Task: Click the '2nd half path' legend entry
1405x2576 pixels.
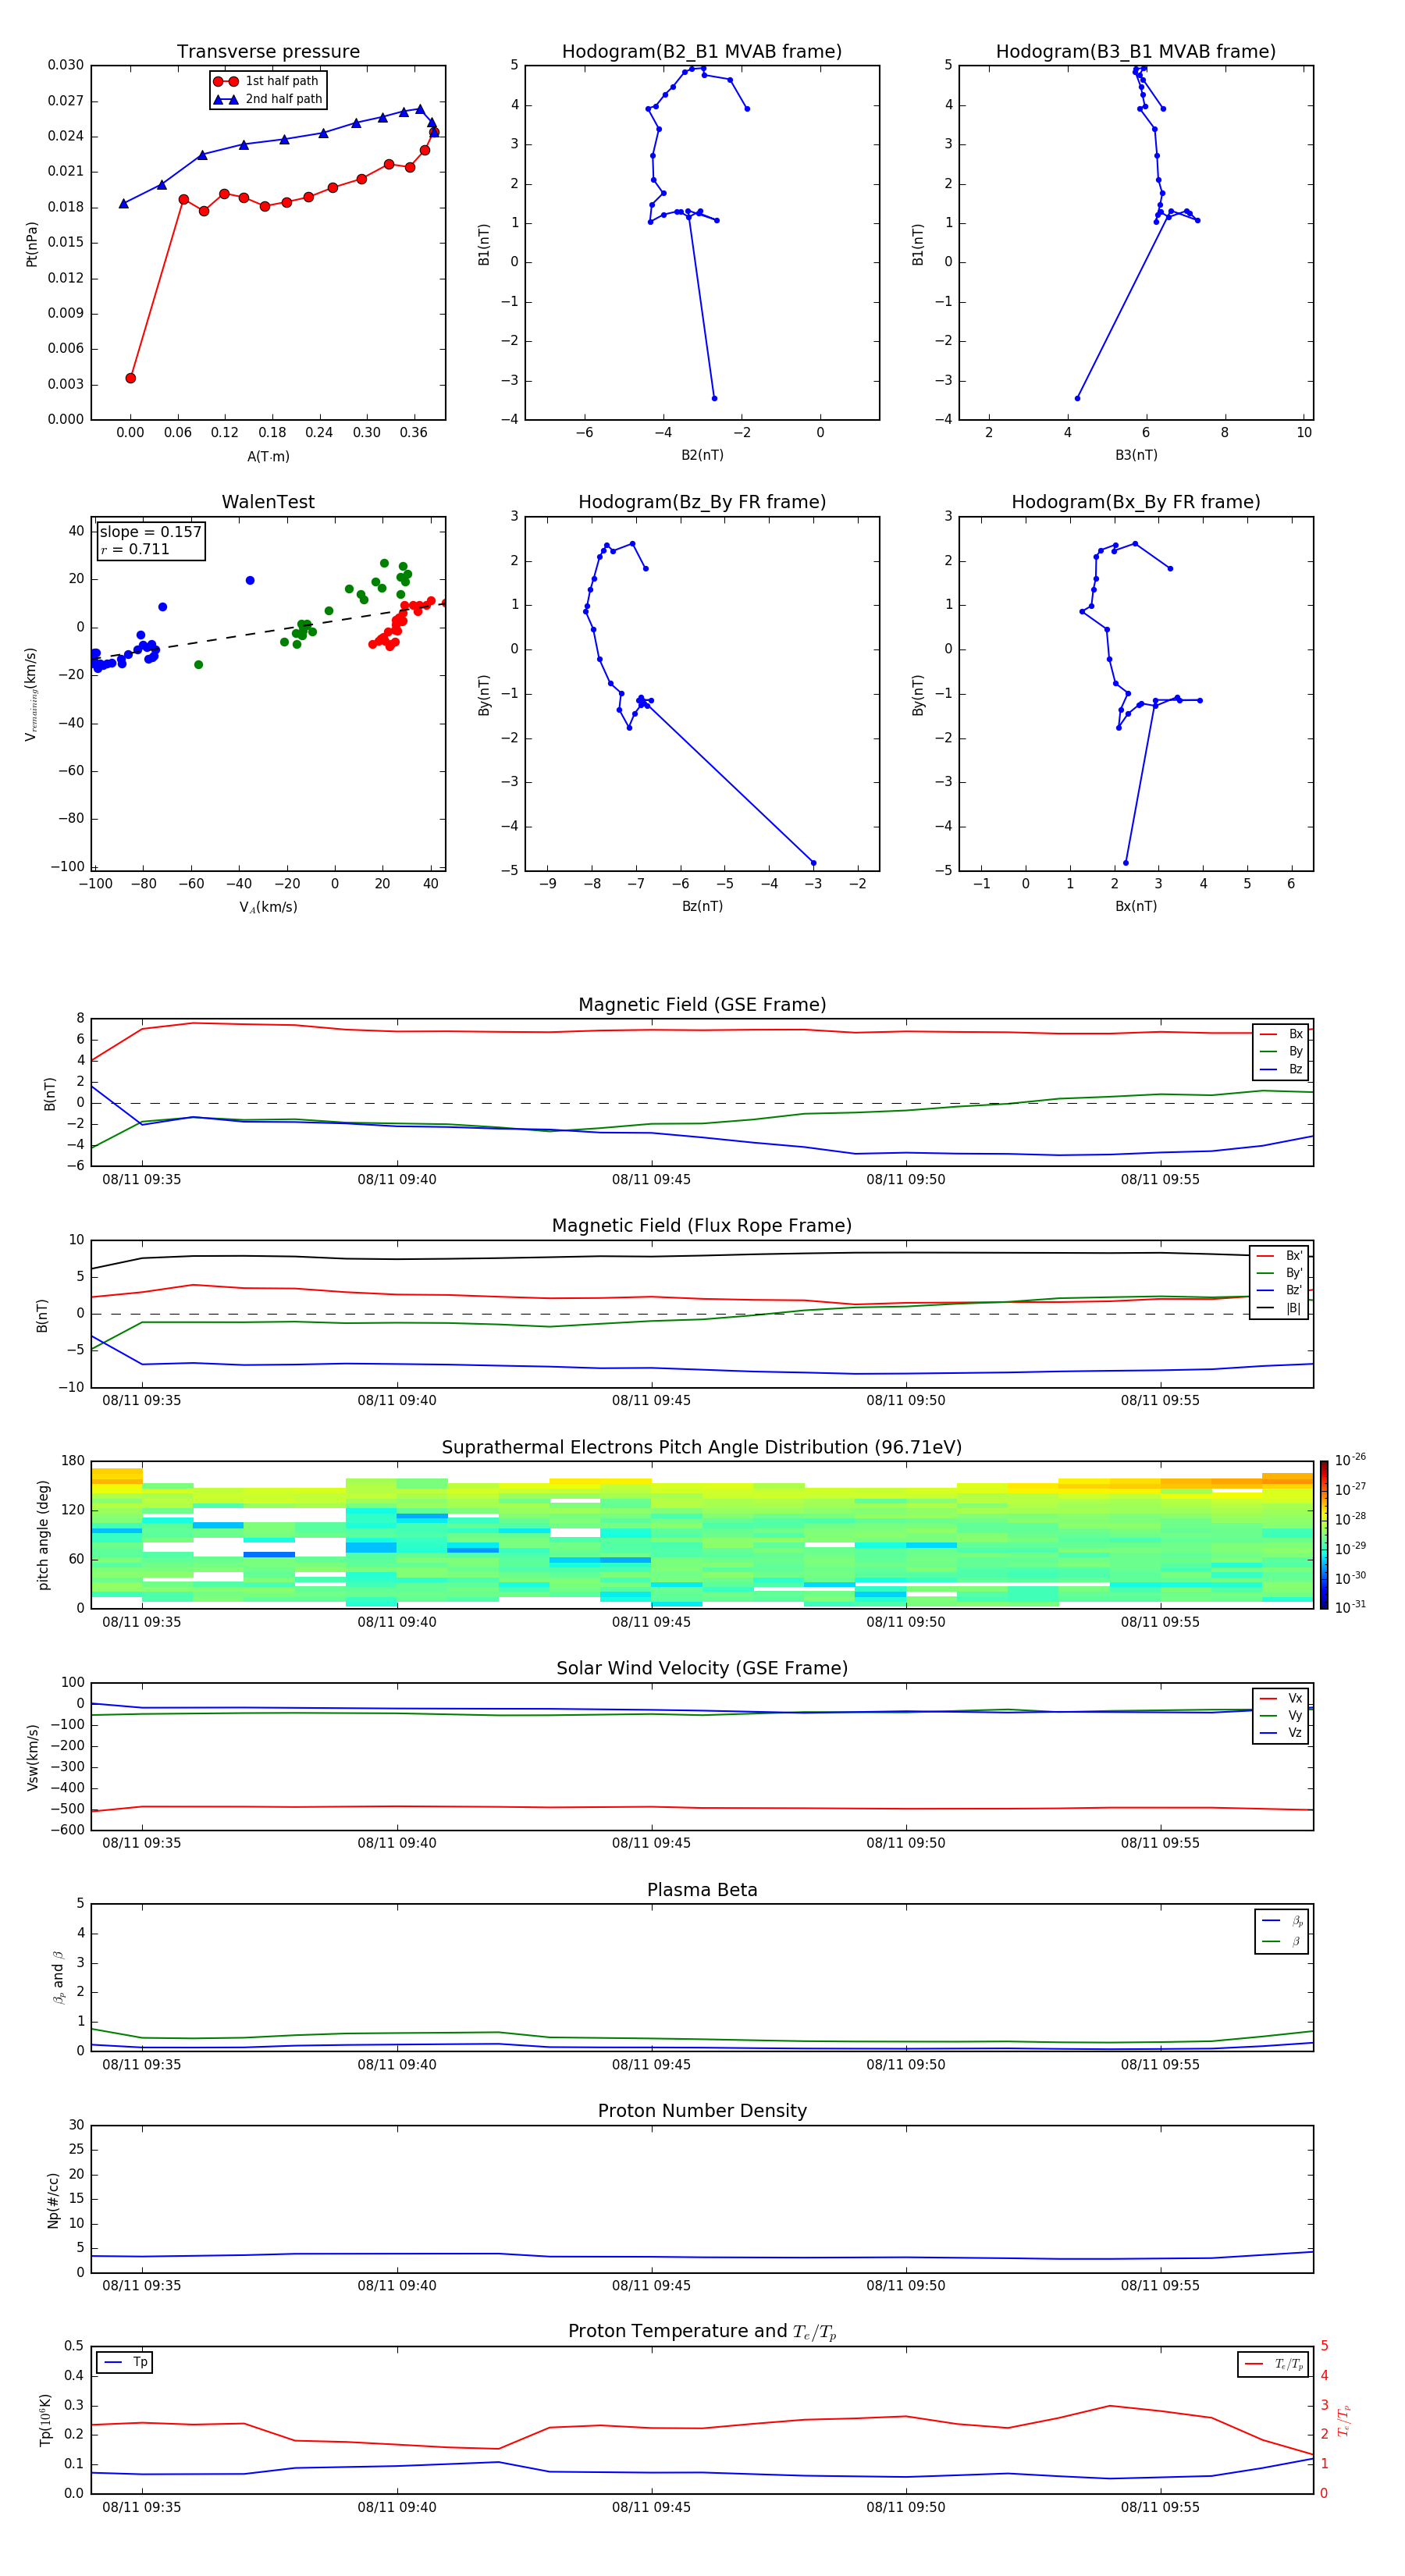Action: tap(268, 99)
